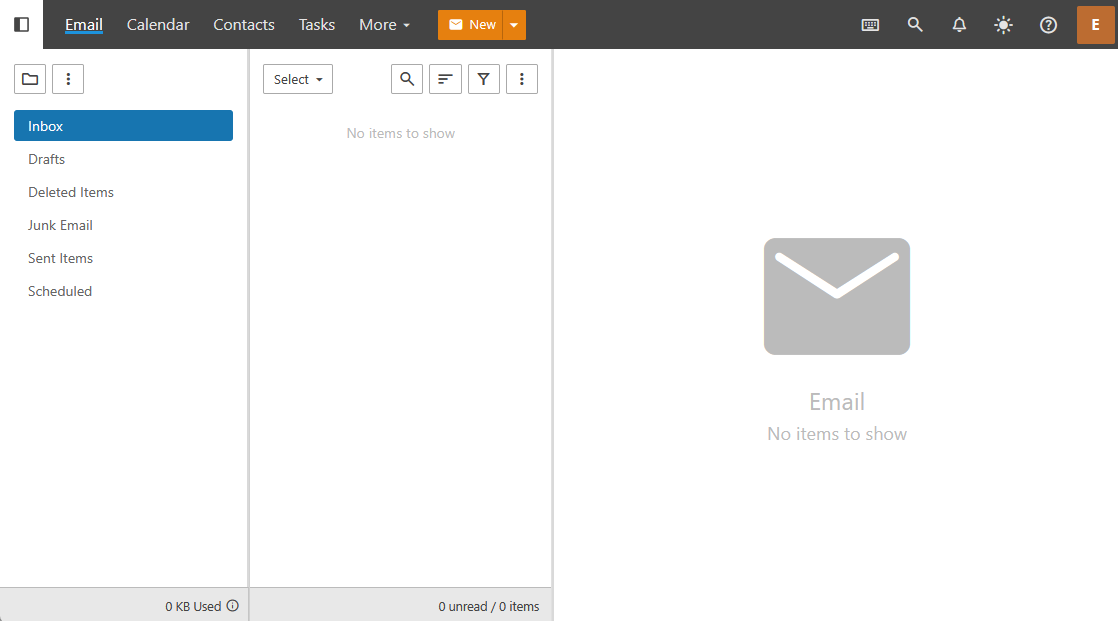Open the filter messages funnel

[484, 79]
